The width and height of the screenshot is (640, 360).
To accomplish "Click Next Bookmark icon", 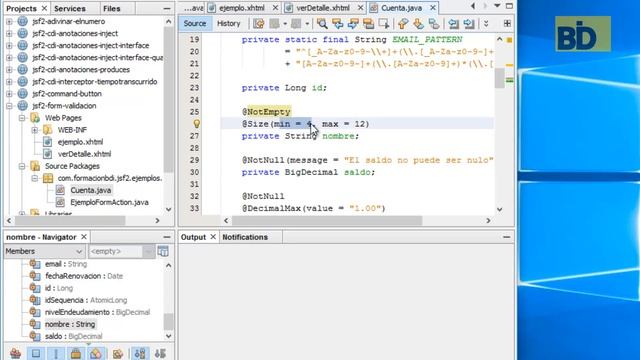I will pos(418,24).
